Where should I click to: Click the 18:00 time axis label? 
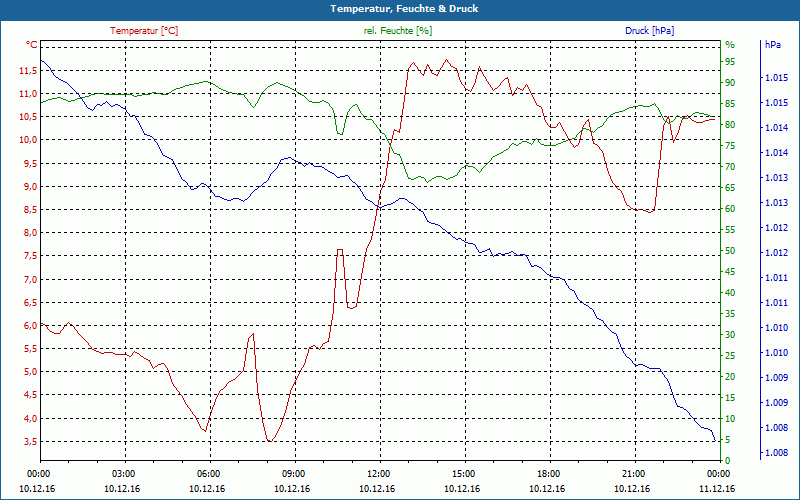pyautogui.click(x=551, y=473)
